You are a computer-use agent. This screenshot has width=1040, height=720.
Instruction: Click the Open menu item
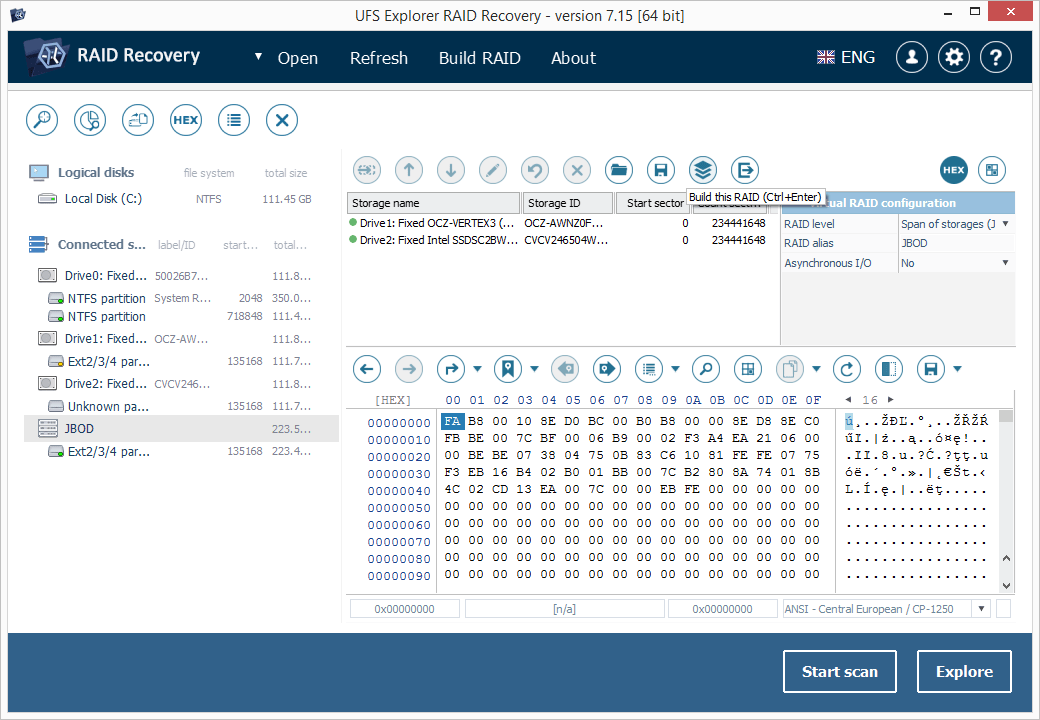pos(298,58)
